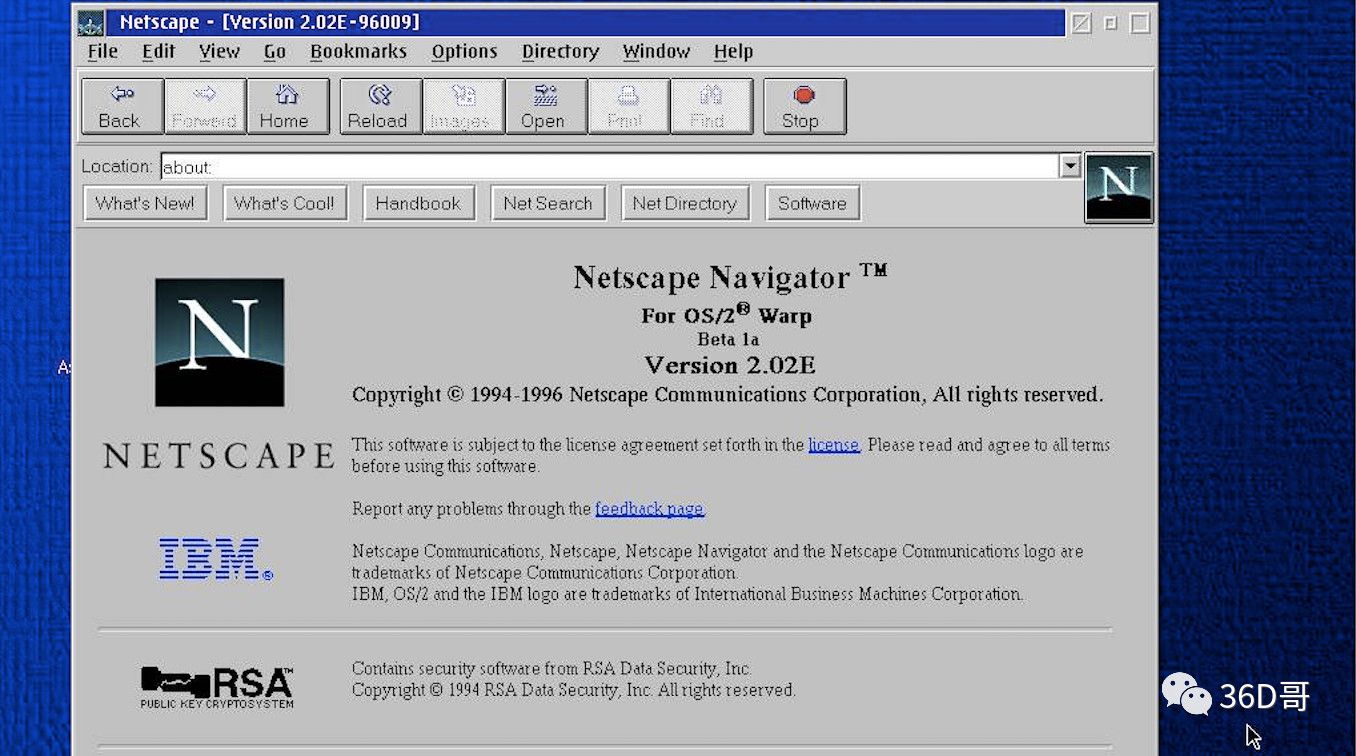This screenshot has width=1356, height=756.
Task: Open the Directory menu
Action: [560, 52]
